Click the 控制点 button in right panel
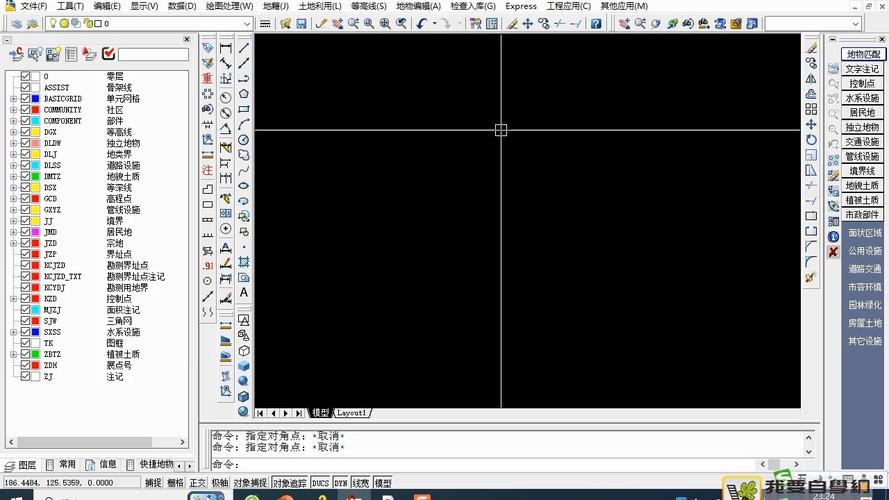This screenshot has width=889, height=500. (x=863, y=83)
